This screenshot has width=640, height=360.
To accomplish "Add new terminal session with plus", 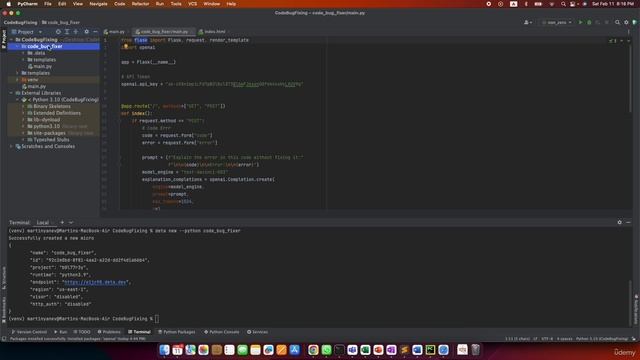I will [x=62, y=222].
